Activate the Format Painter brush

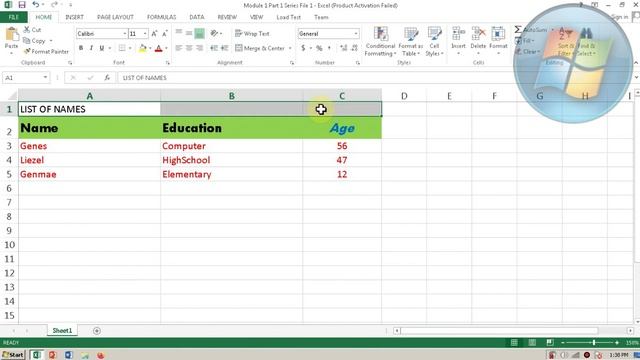click(27, 51)
